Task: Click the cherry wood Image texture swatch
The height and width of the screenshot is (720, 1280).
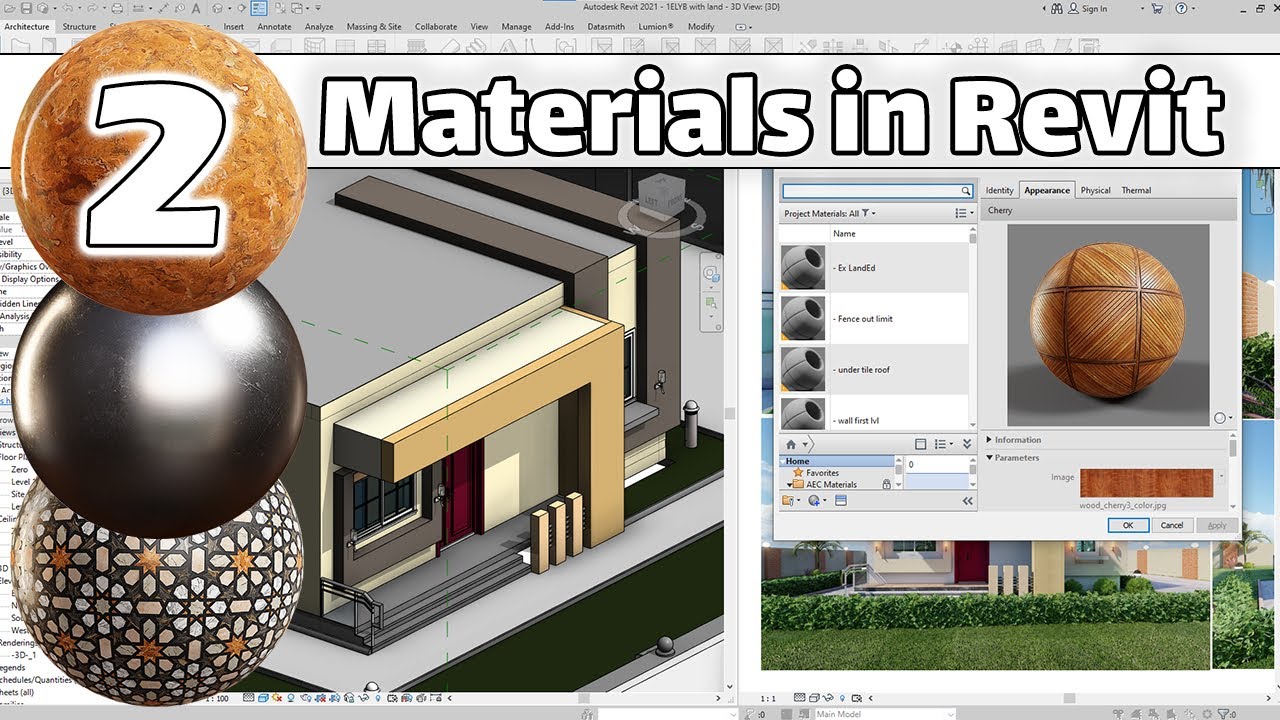Action: (x=1146, y=483)
